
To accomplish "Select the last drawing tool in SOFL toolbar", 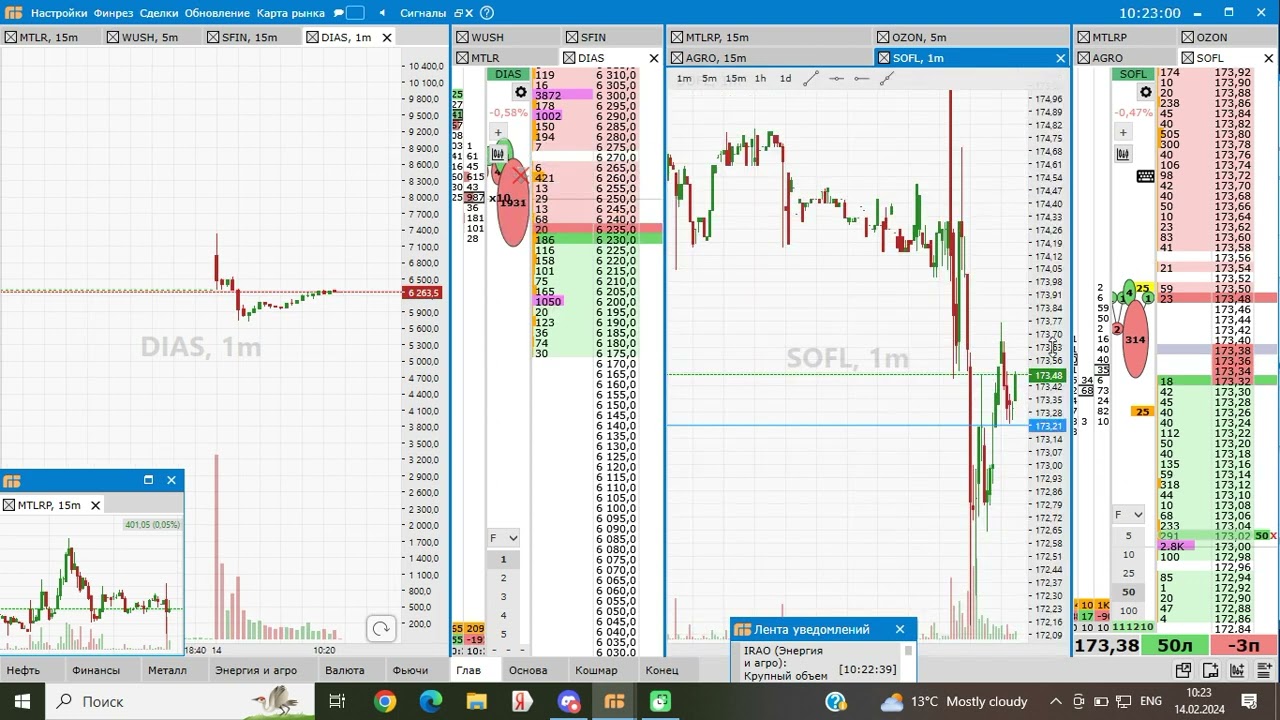I will 886,78.
